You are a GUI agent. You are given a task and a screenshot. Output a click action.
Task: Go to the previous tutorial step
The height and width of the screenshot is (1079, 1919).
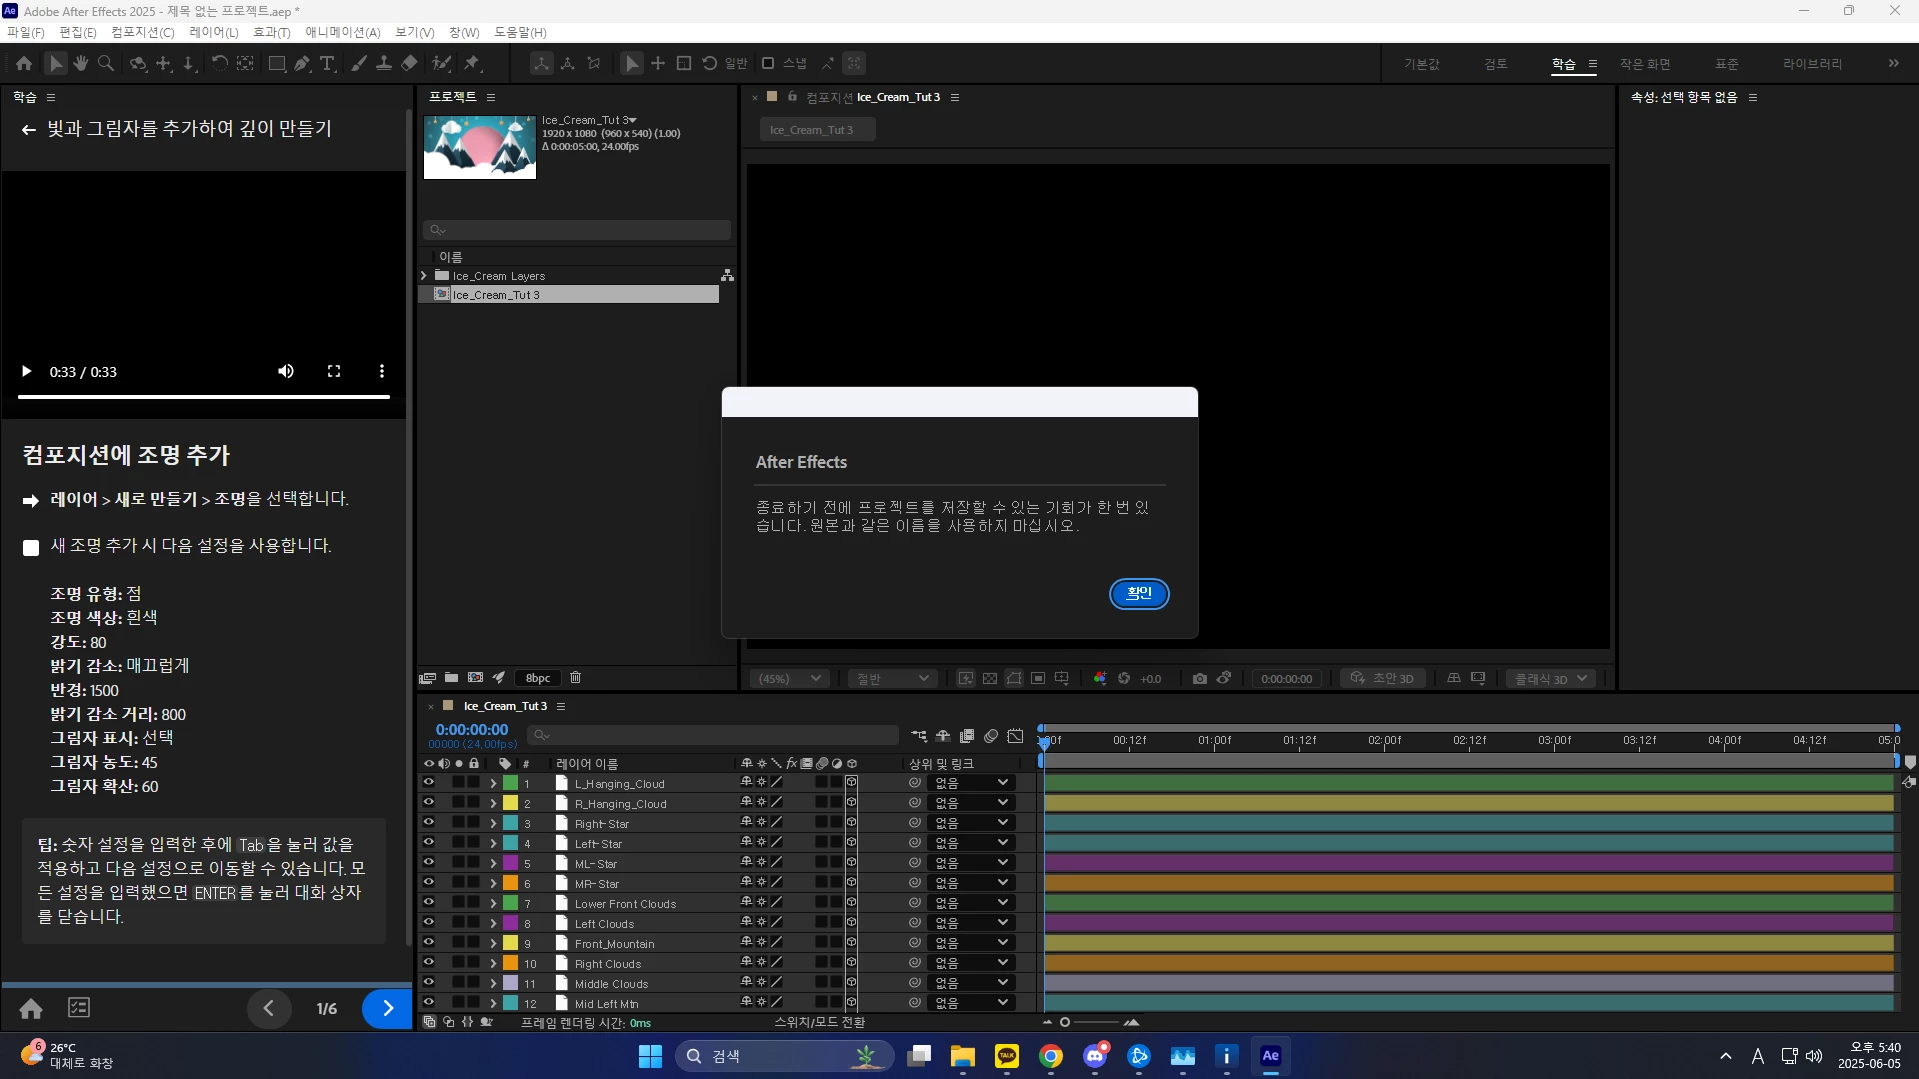tap(268, 1009)
